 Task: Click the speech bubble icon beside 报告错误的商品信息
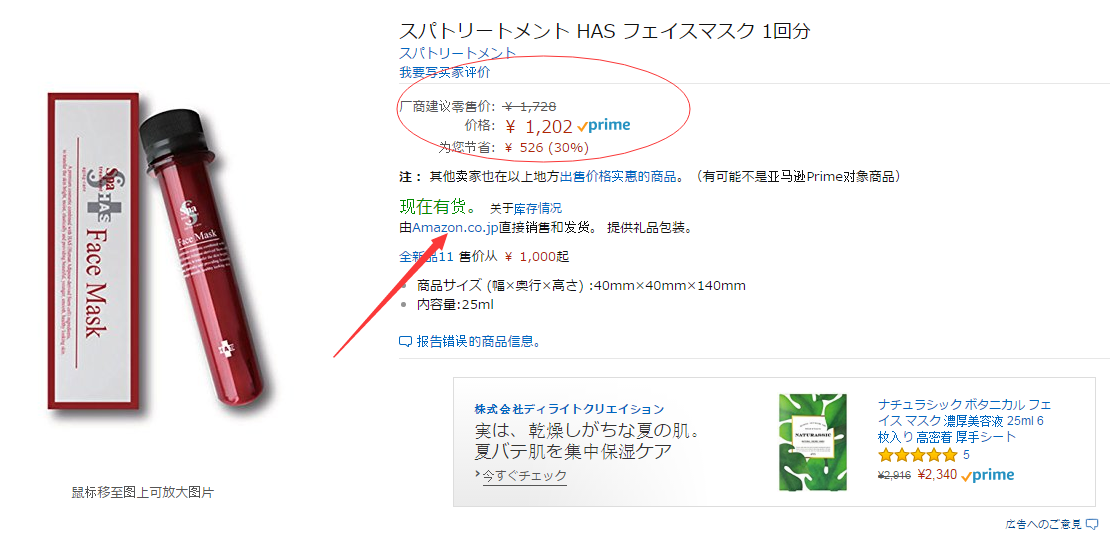[405, 341]
